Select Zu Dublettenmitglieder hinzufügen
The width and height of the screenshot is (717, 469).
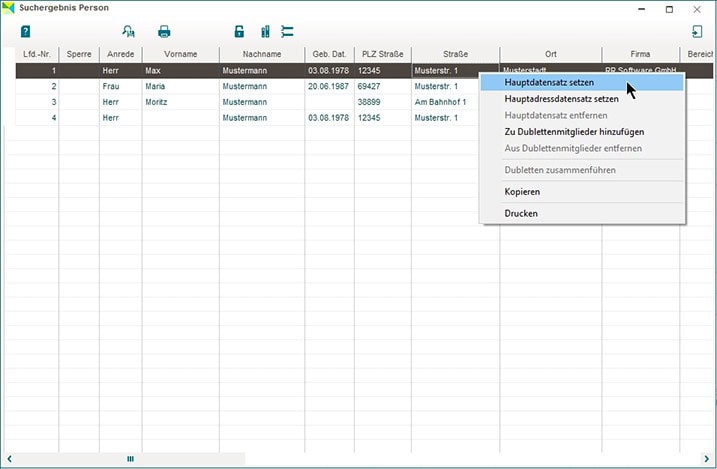(582, 132)
